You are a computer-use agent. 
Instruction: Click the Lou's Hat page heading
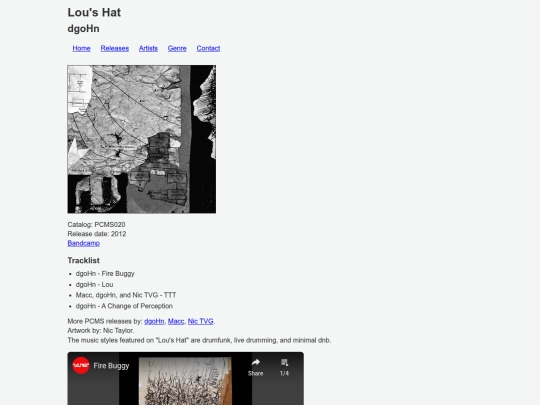tap(94, 12)
